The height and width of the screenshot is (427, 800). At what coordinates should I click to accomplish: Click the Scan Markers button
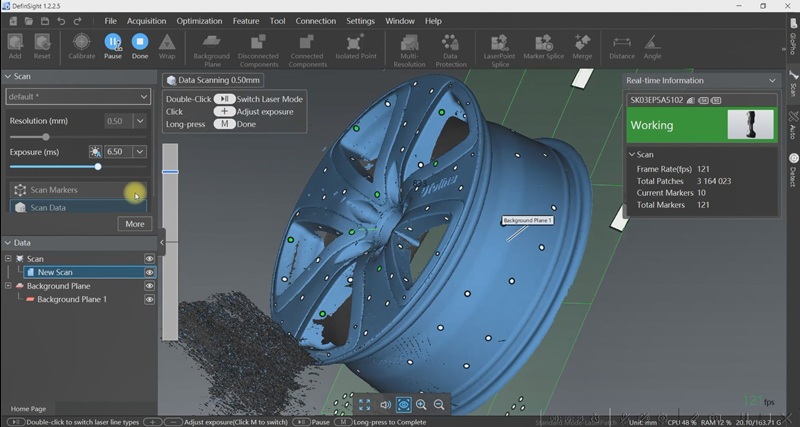coord(54,190)
